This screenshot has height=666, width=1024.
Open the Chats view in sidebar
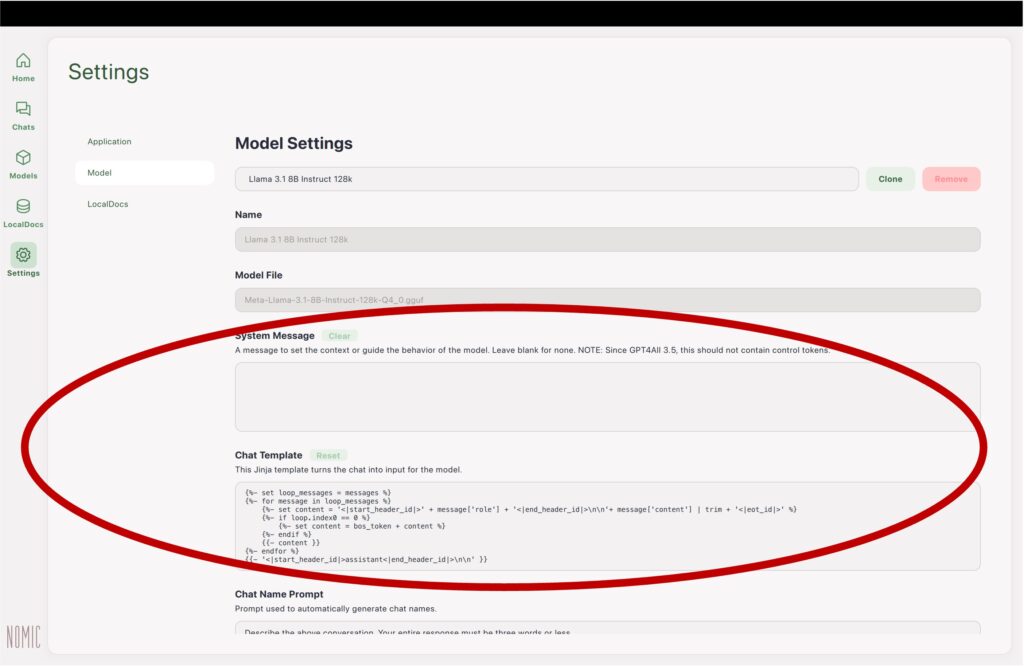click(23, 110)
